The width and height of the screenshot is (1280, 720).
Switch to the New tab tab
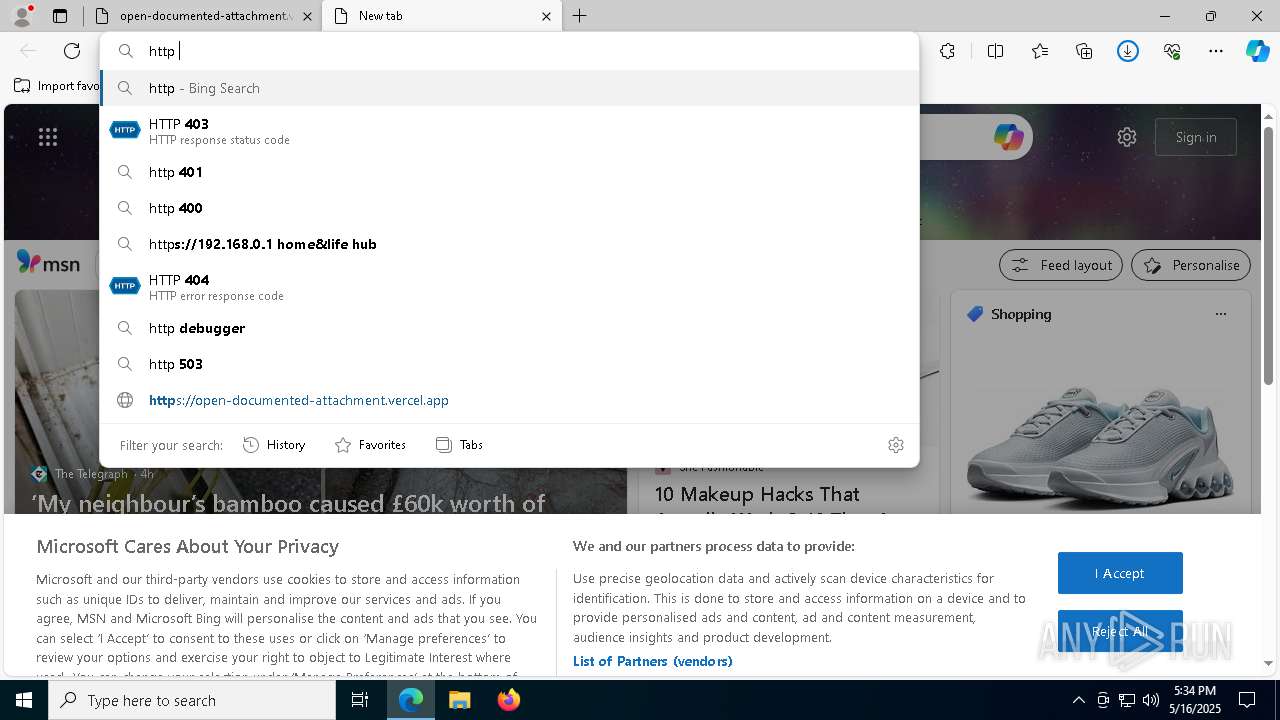(x=430, y=16)
